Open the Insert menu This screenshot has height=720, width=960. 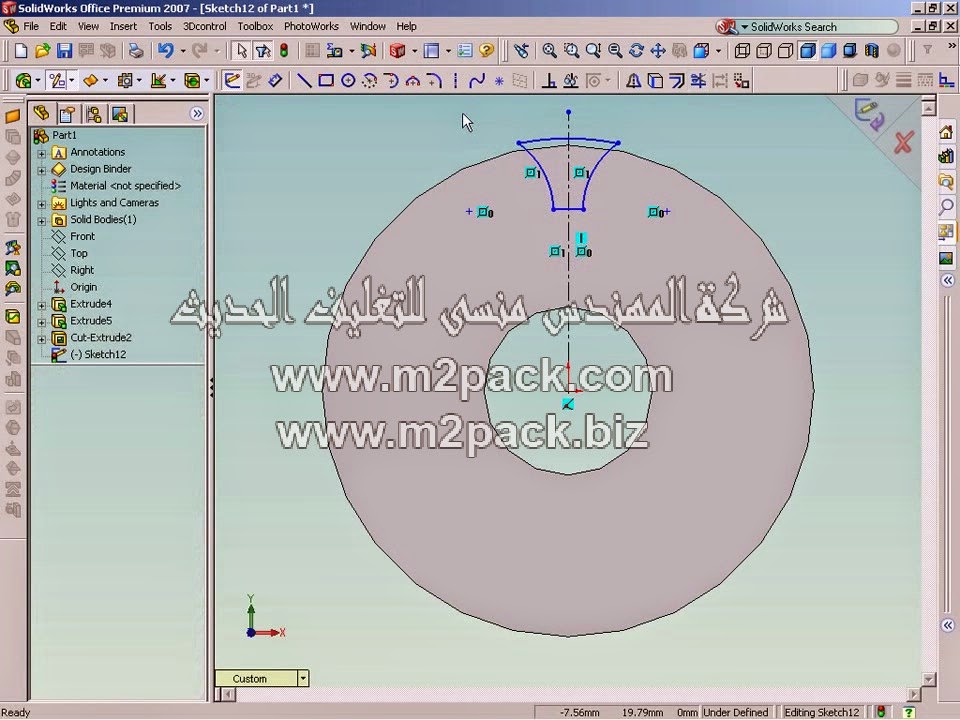[123, 26]
